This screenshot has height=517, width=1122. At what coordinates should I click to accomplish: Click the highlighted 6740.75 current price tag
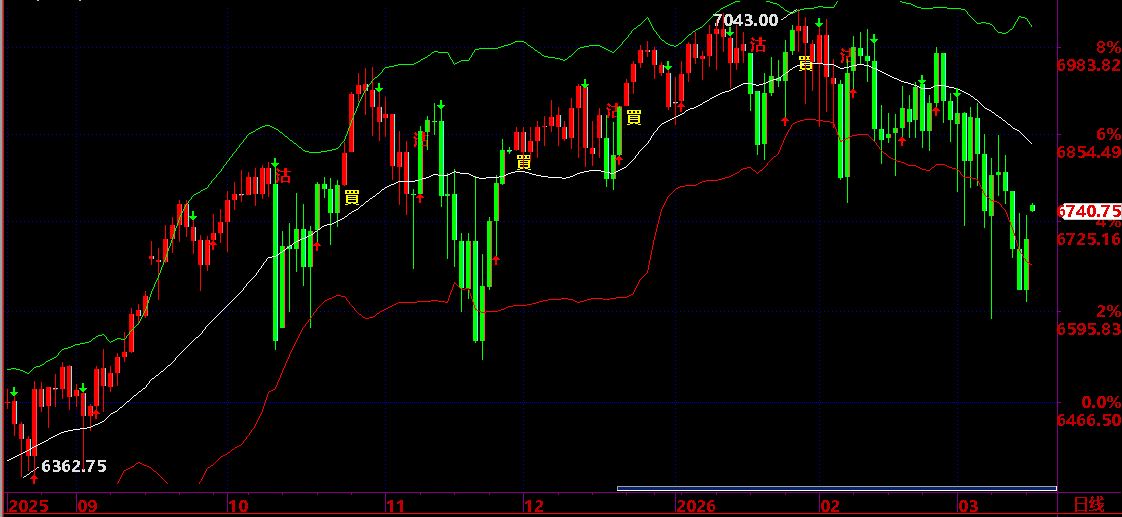tap(1088, 211)
